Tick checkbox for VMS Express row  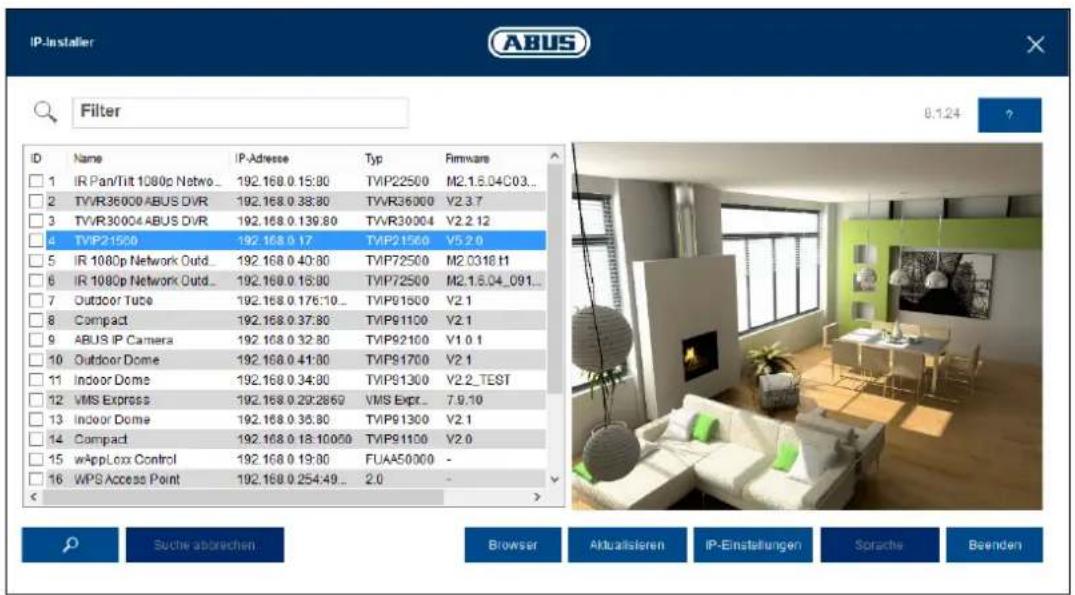pos(36,400)
